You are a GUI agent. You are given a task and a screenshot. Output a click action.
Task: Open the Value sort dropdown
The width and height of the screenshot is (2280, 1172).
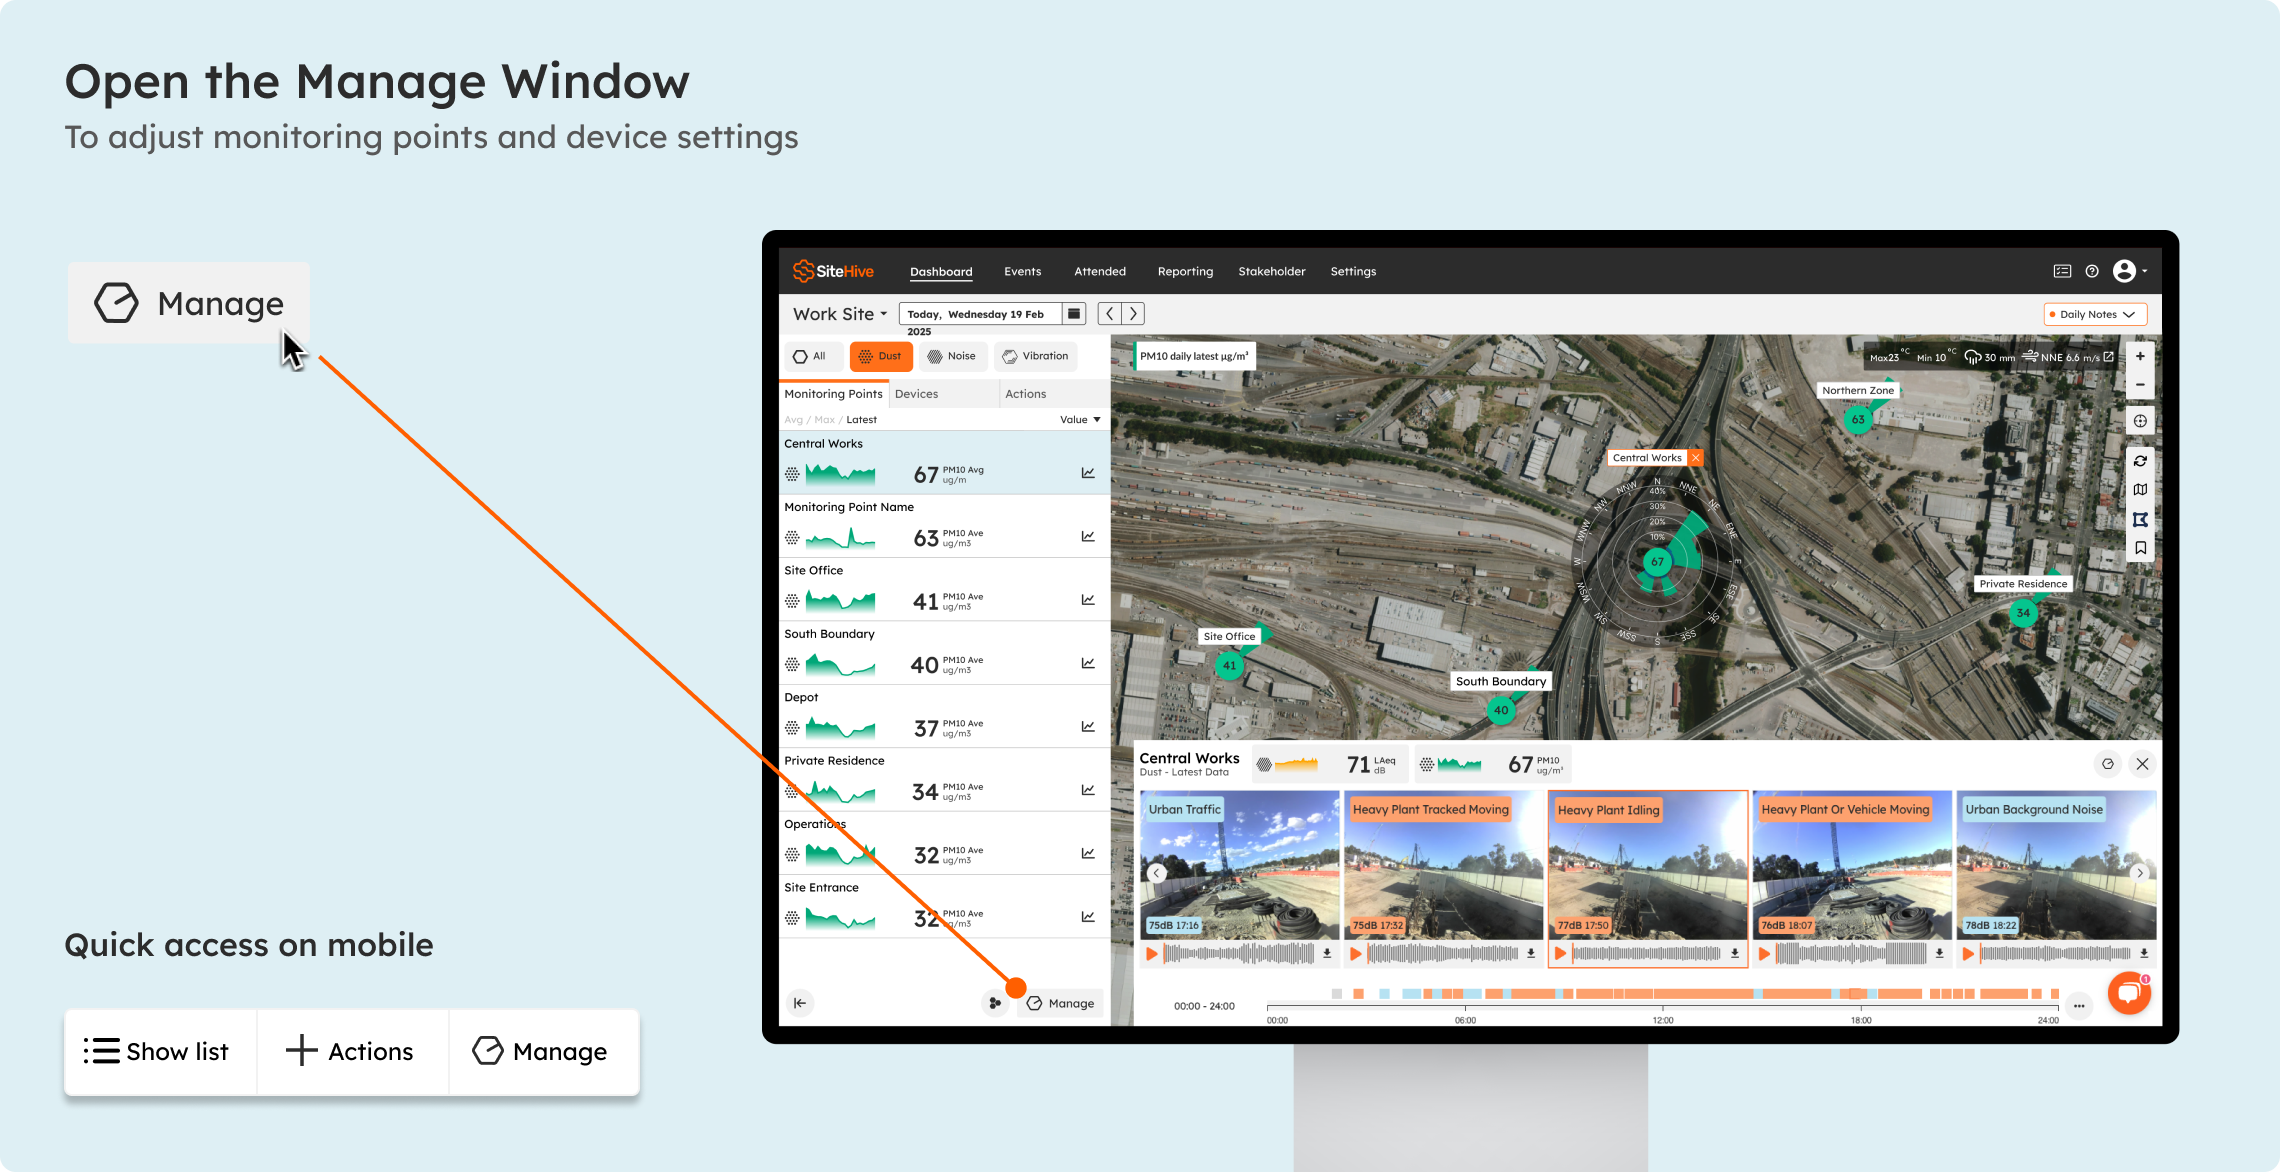1080,420
